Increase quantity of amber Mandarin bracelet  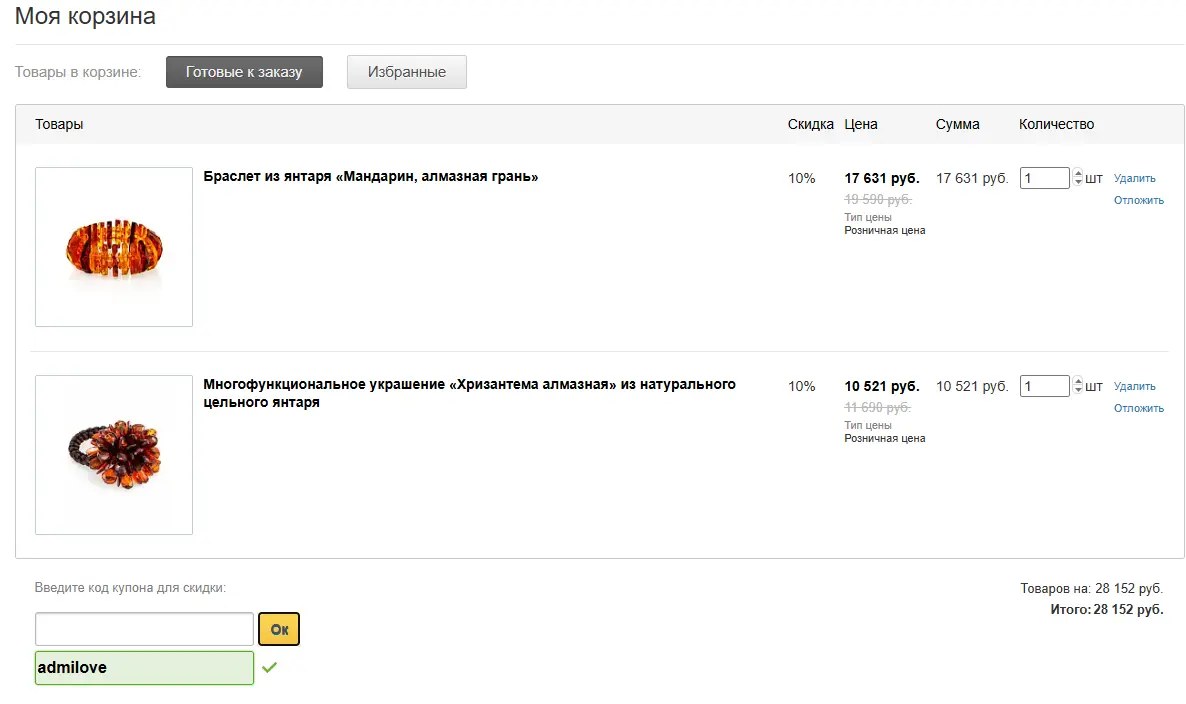(1078, 173)
